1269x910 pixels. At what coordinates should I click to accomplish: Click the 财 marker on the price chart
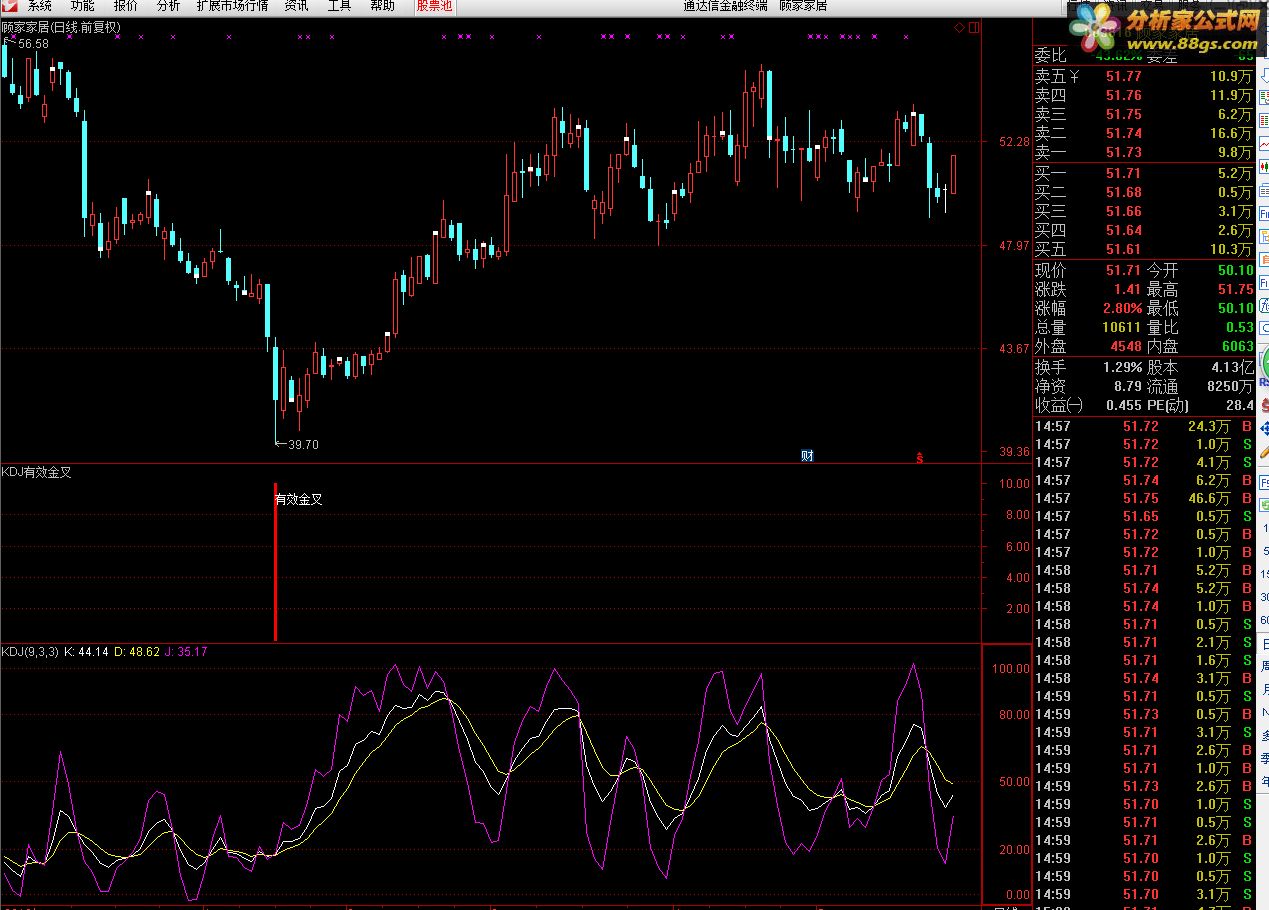808,456
